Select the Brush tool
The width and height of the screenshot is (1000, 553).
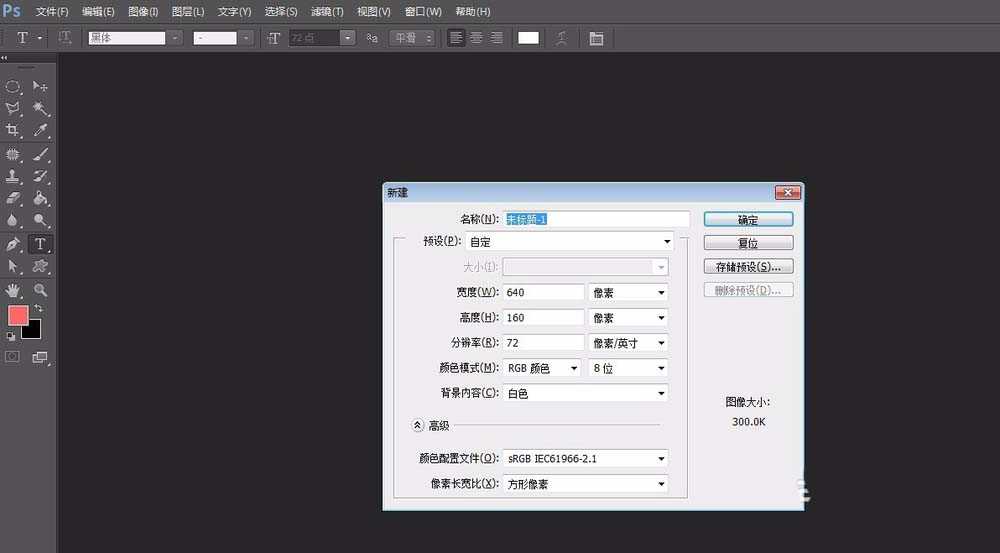pos(41,155)
